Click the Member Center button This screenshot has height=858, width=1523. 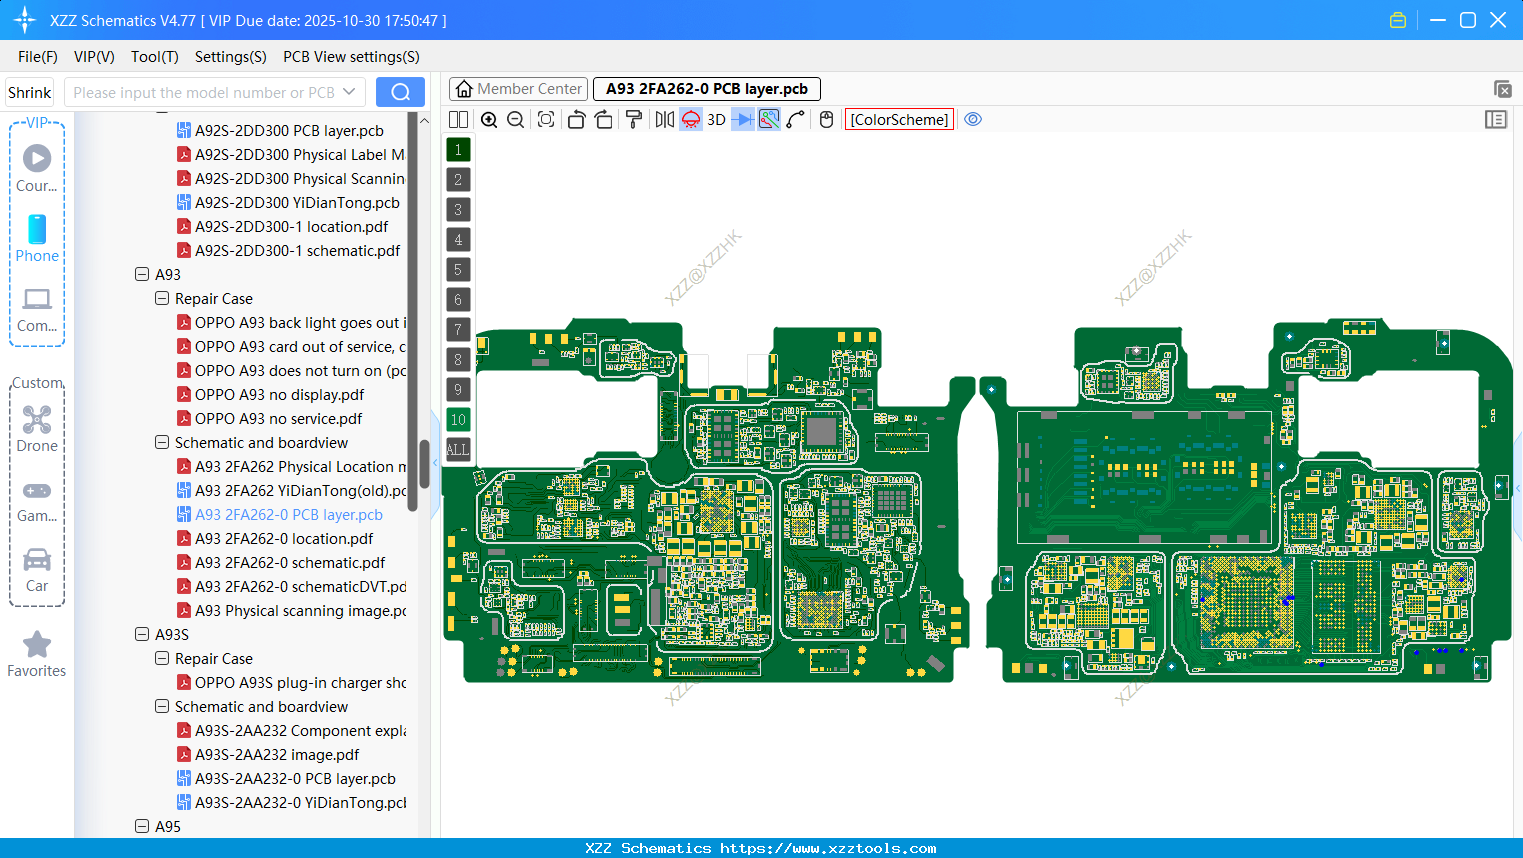point(518,88)
